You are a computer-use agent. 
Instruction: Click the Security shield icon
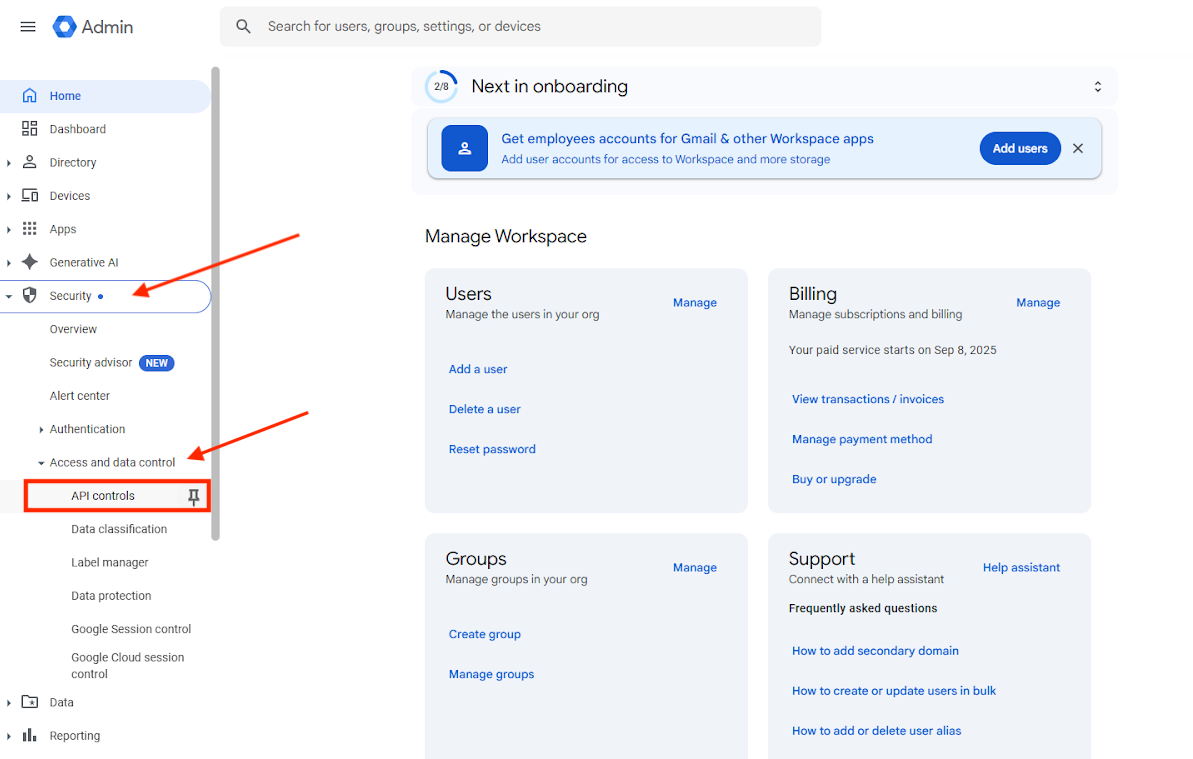[x=30, y=296]
